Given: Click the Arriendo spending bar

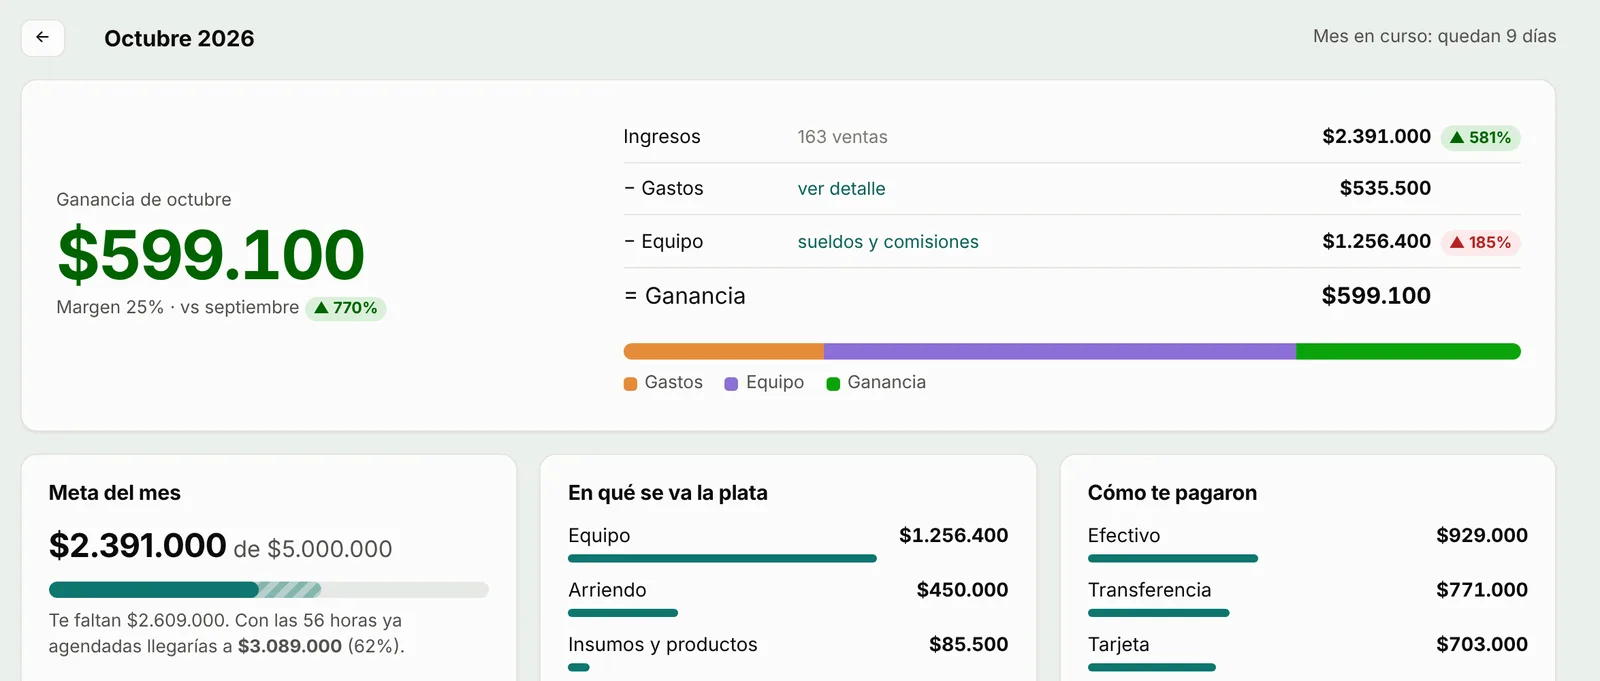Looking at the screenshot, I should [623, 613].
